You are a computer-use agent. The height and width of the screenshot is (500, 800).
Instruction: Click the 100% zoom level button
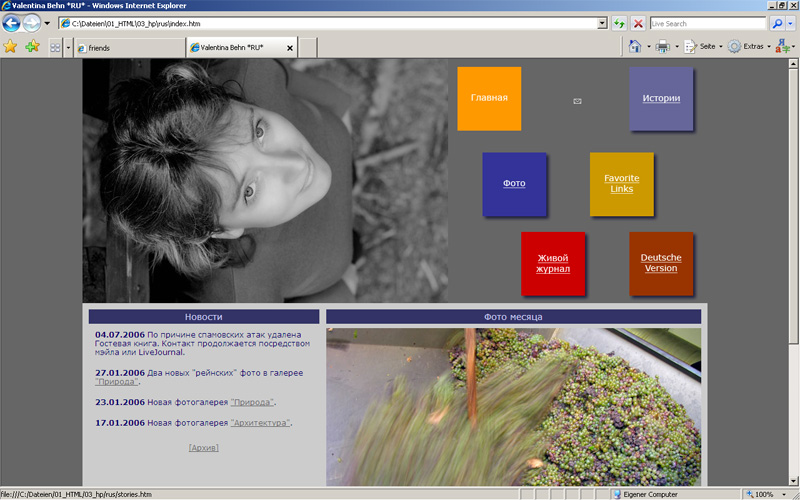[x=760, y=494]
